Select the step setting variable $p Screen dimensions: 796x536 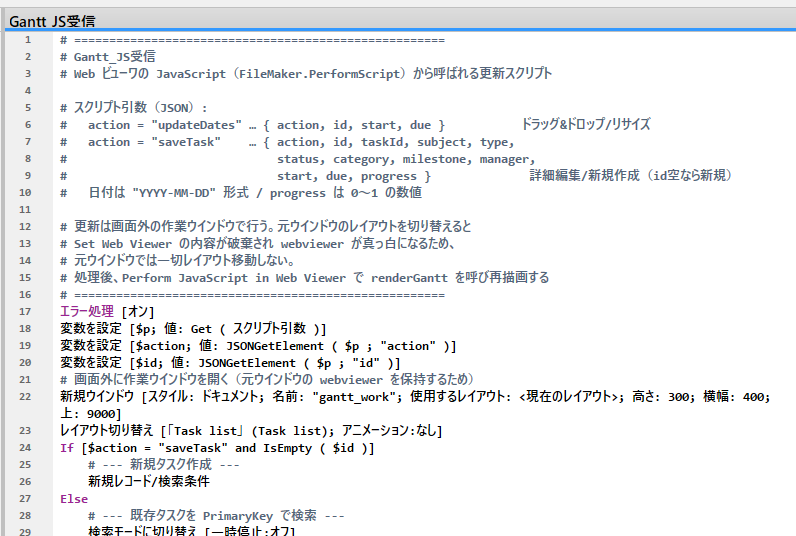tap(193, 329)
